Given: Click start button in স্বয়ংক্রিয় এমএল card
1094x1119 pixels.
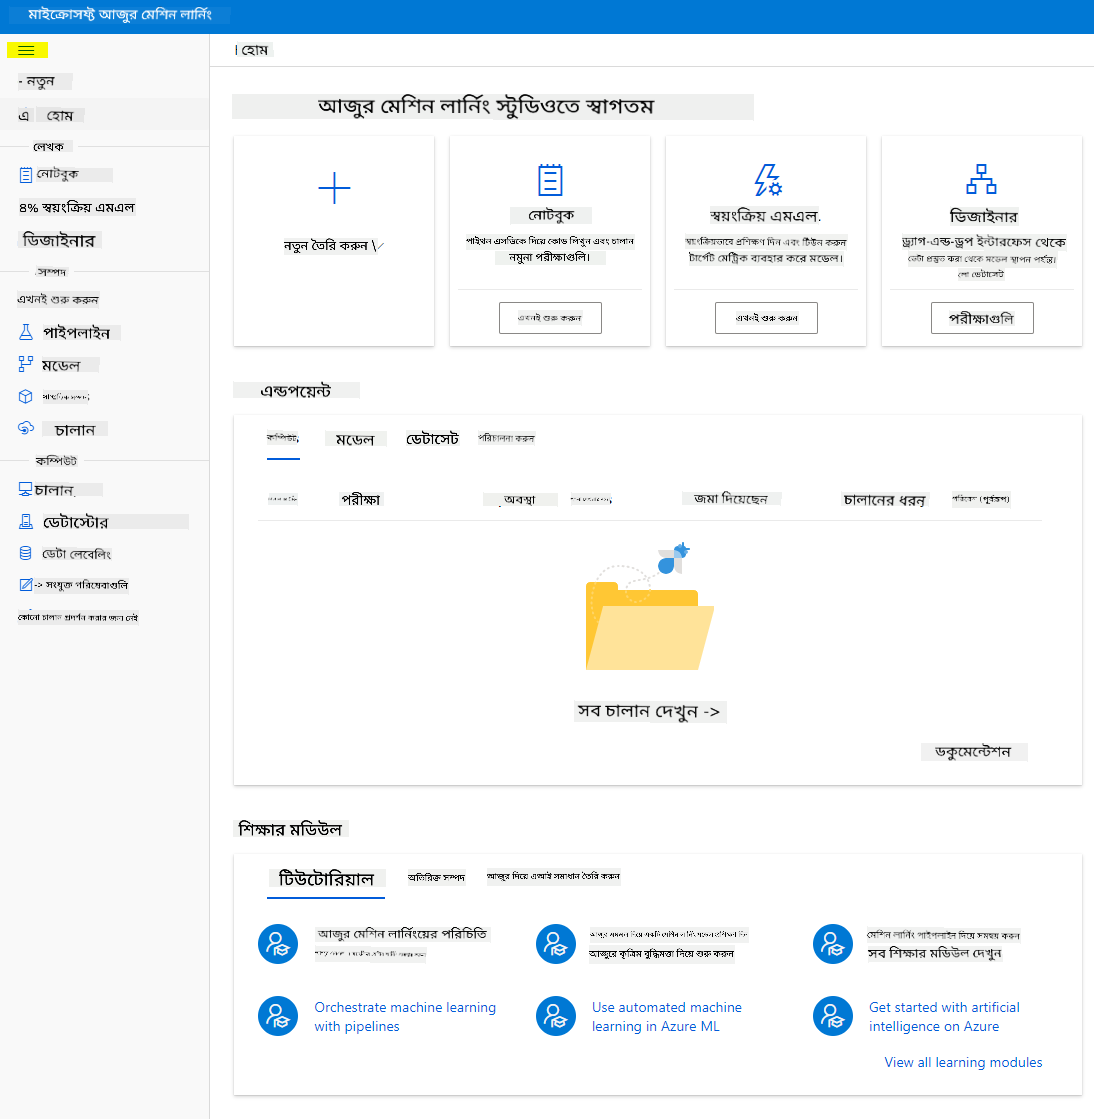Looking at the screenshot, I should [x=766, y=318].
